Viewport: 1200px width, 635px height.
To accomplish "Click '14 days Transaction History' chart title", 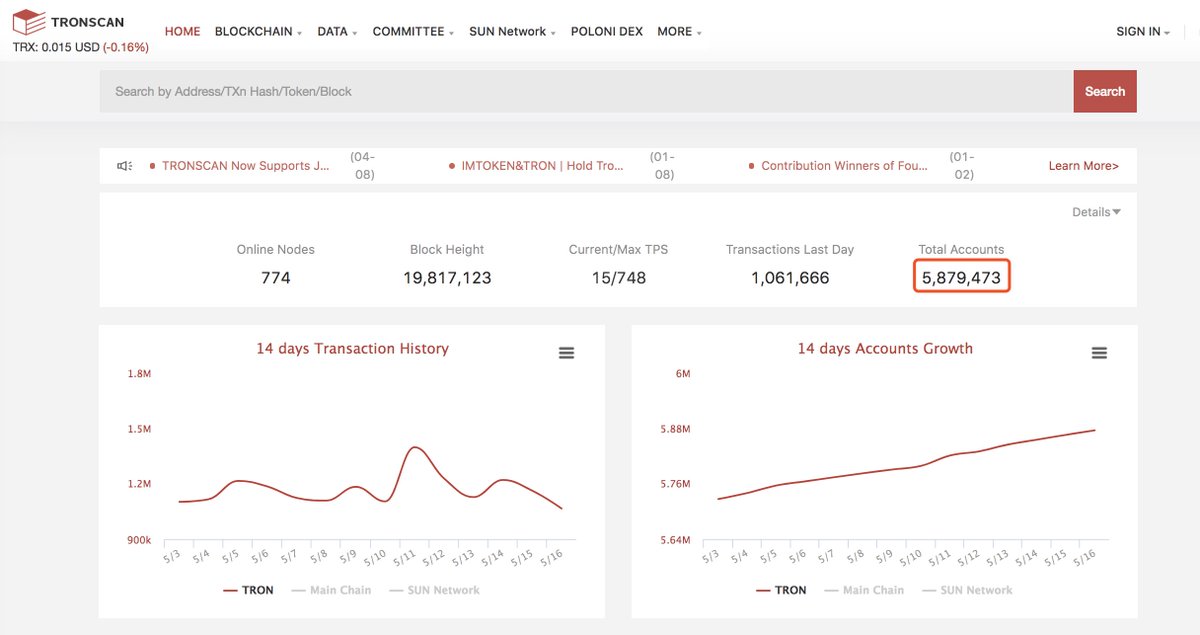I will [352, 349].
